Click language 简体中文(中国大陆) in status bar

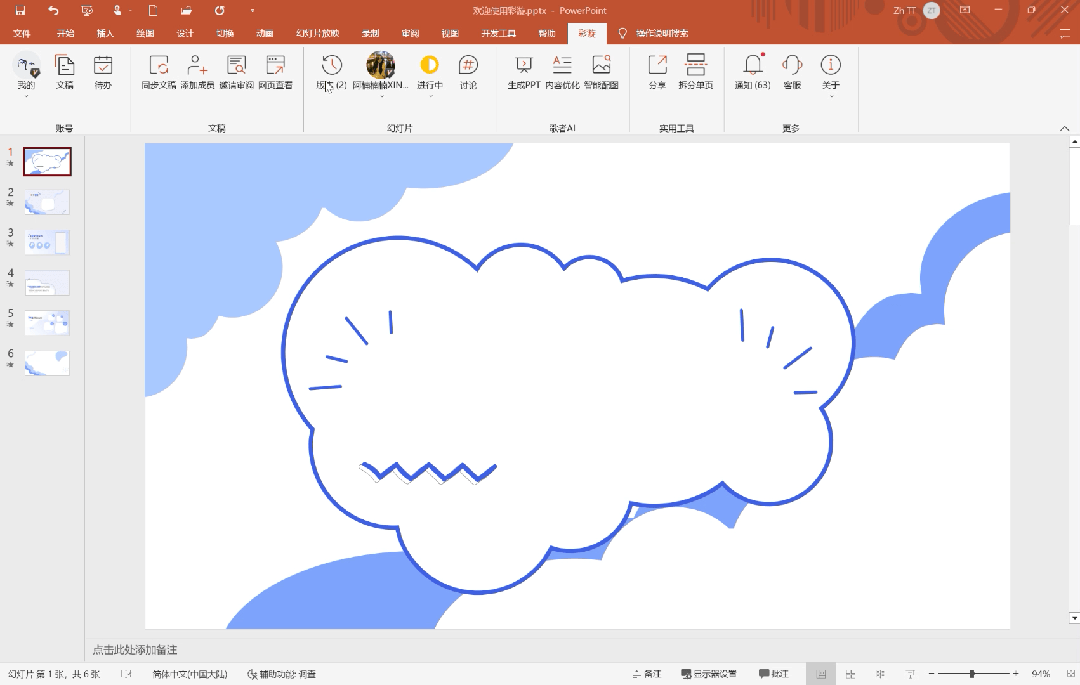point(190,674)
